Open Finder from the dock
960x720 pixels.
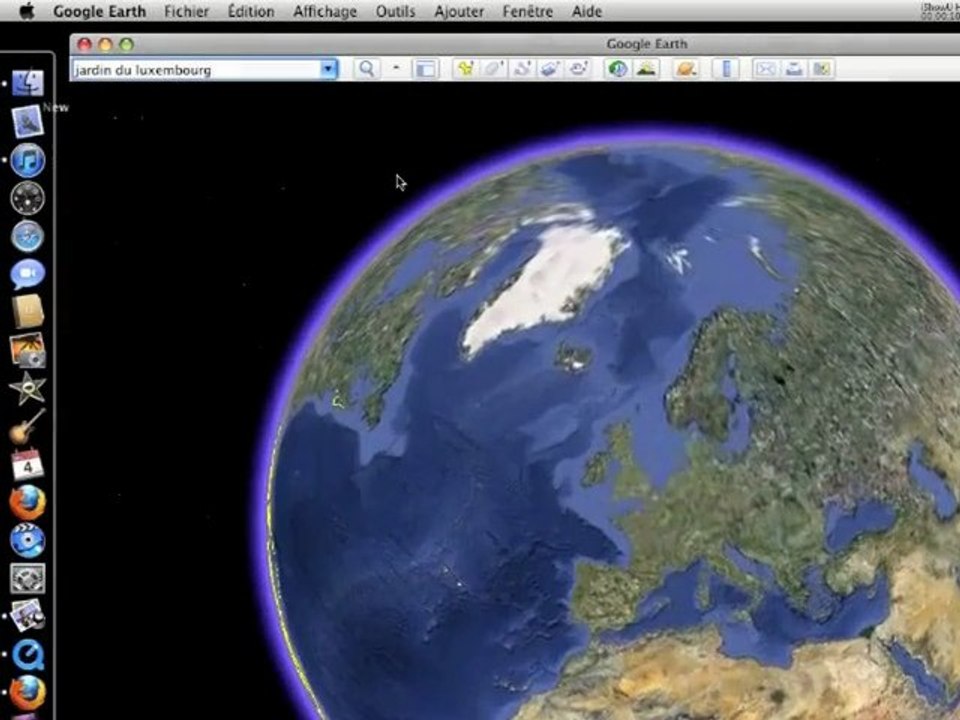tap(28, 83)
